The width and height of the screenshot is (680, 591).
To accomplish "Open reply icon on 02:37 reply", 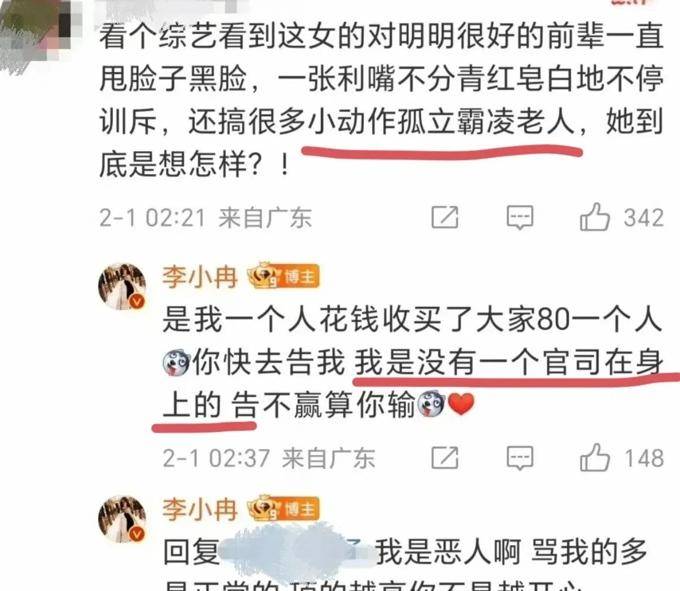I will [x=520, y=458].
